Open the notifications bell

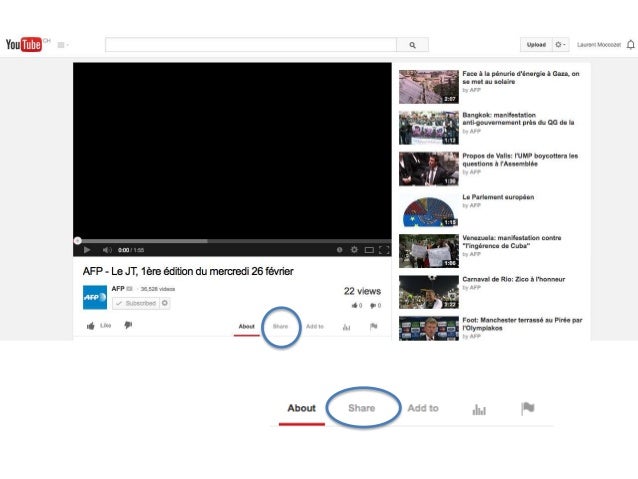(x=630, y=45)
